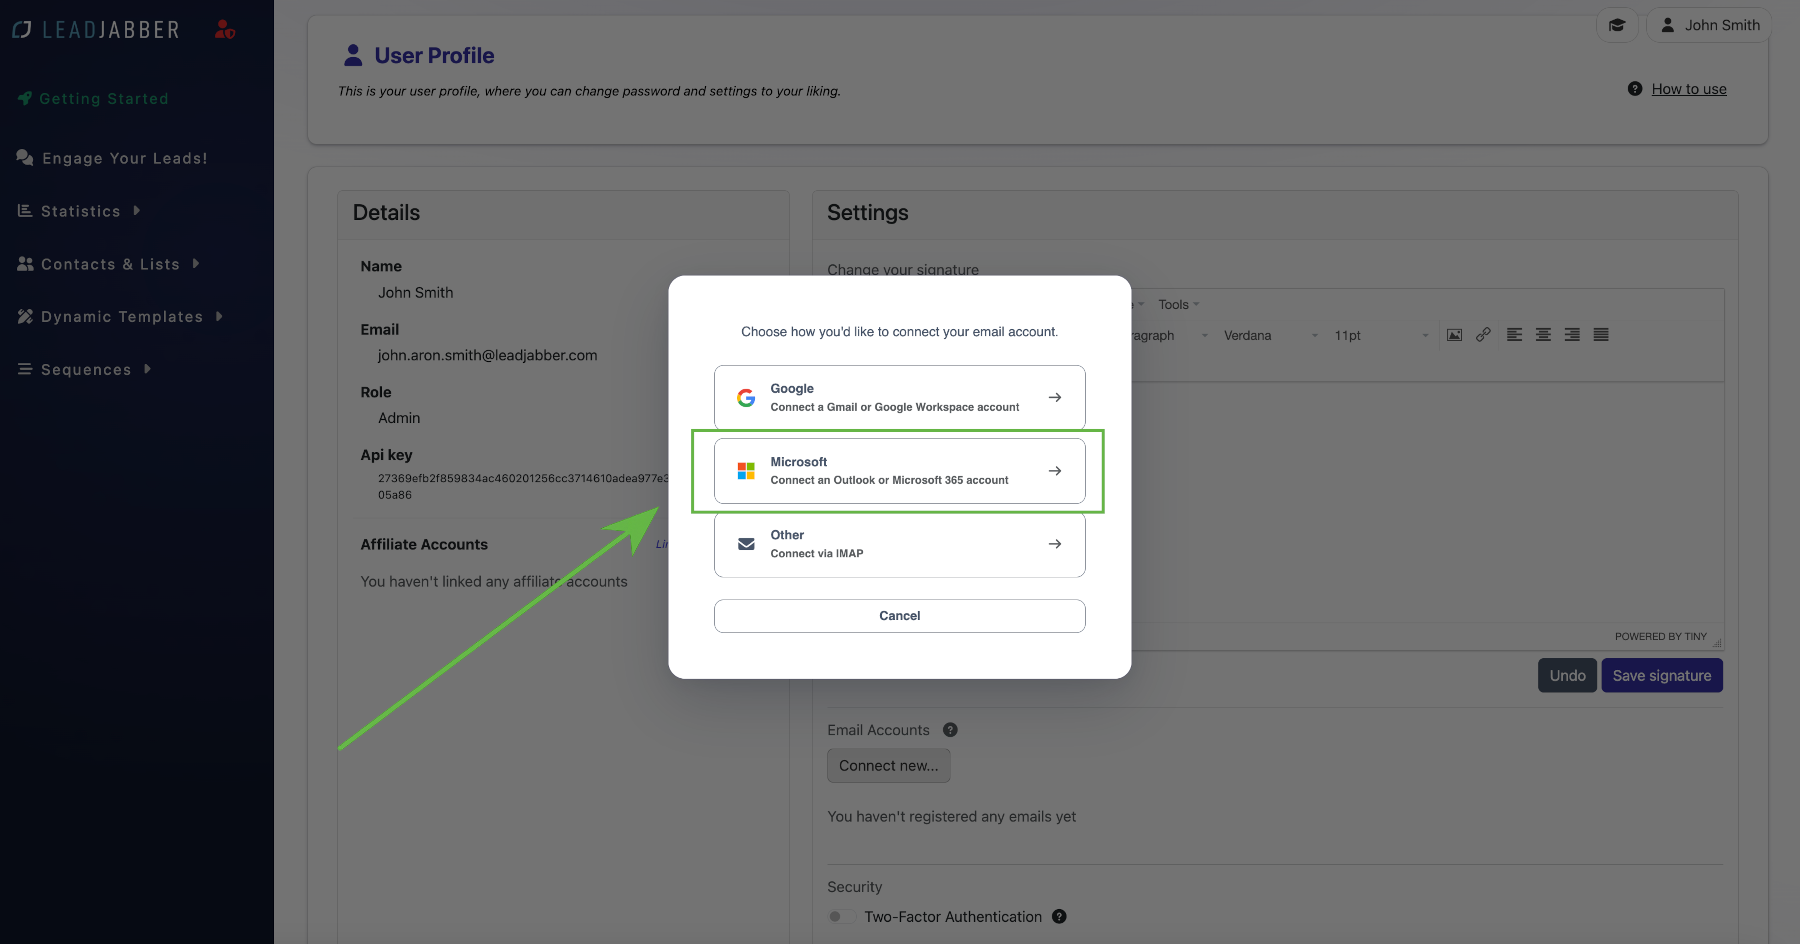
Task: Click the arrow on Microsoft option
Action: pyautogui.click(x=1055, y=471)
